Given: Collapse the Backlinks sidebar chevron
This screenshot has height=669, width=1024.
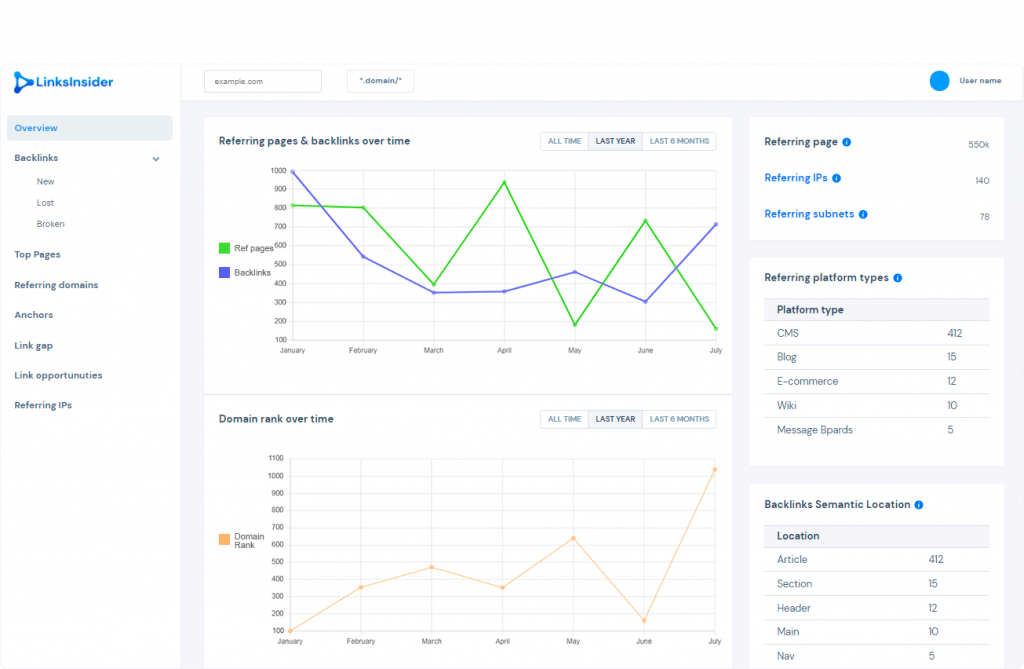Looking at the screenshot, I should 155,159.
